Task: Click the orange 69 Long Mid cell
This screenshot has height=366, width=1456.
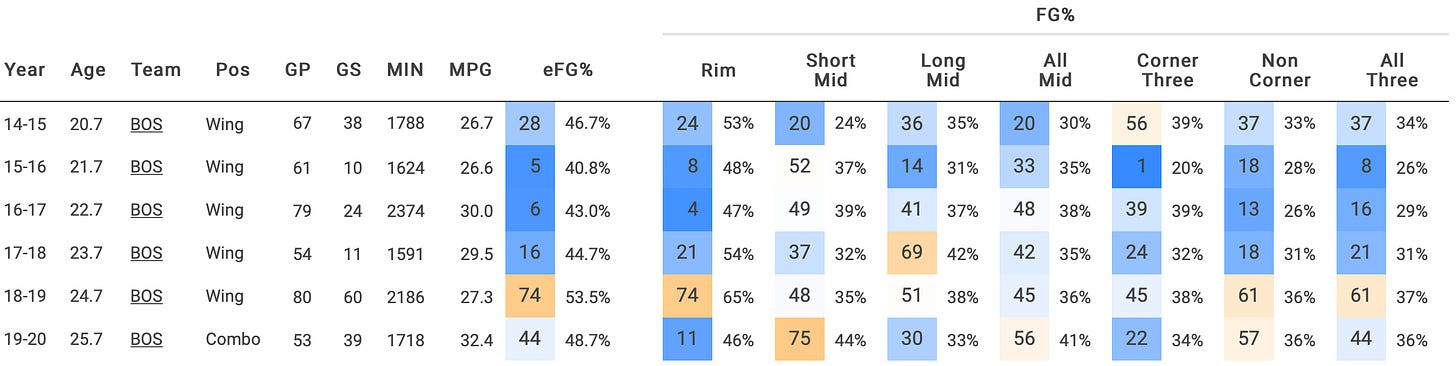Action: (912, 254)
